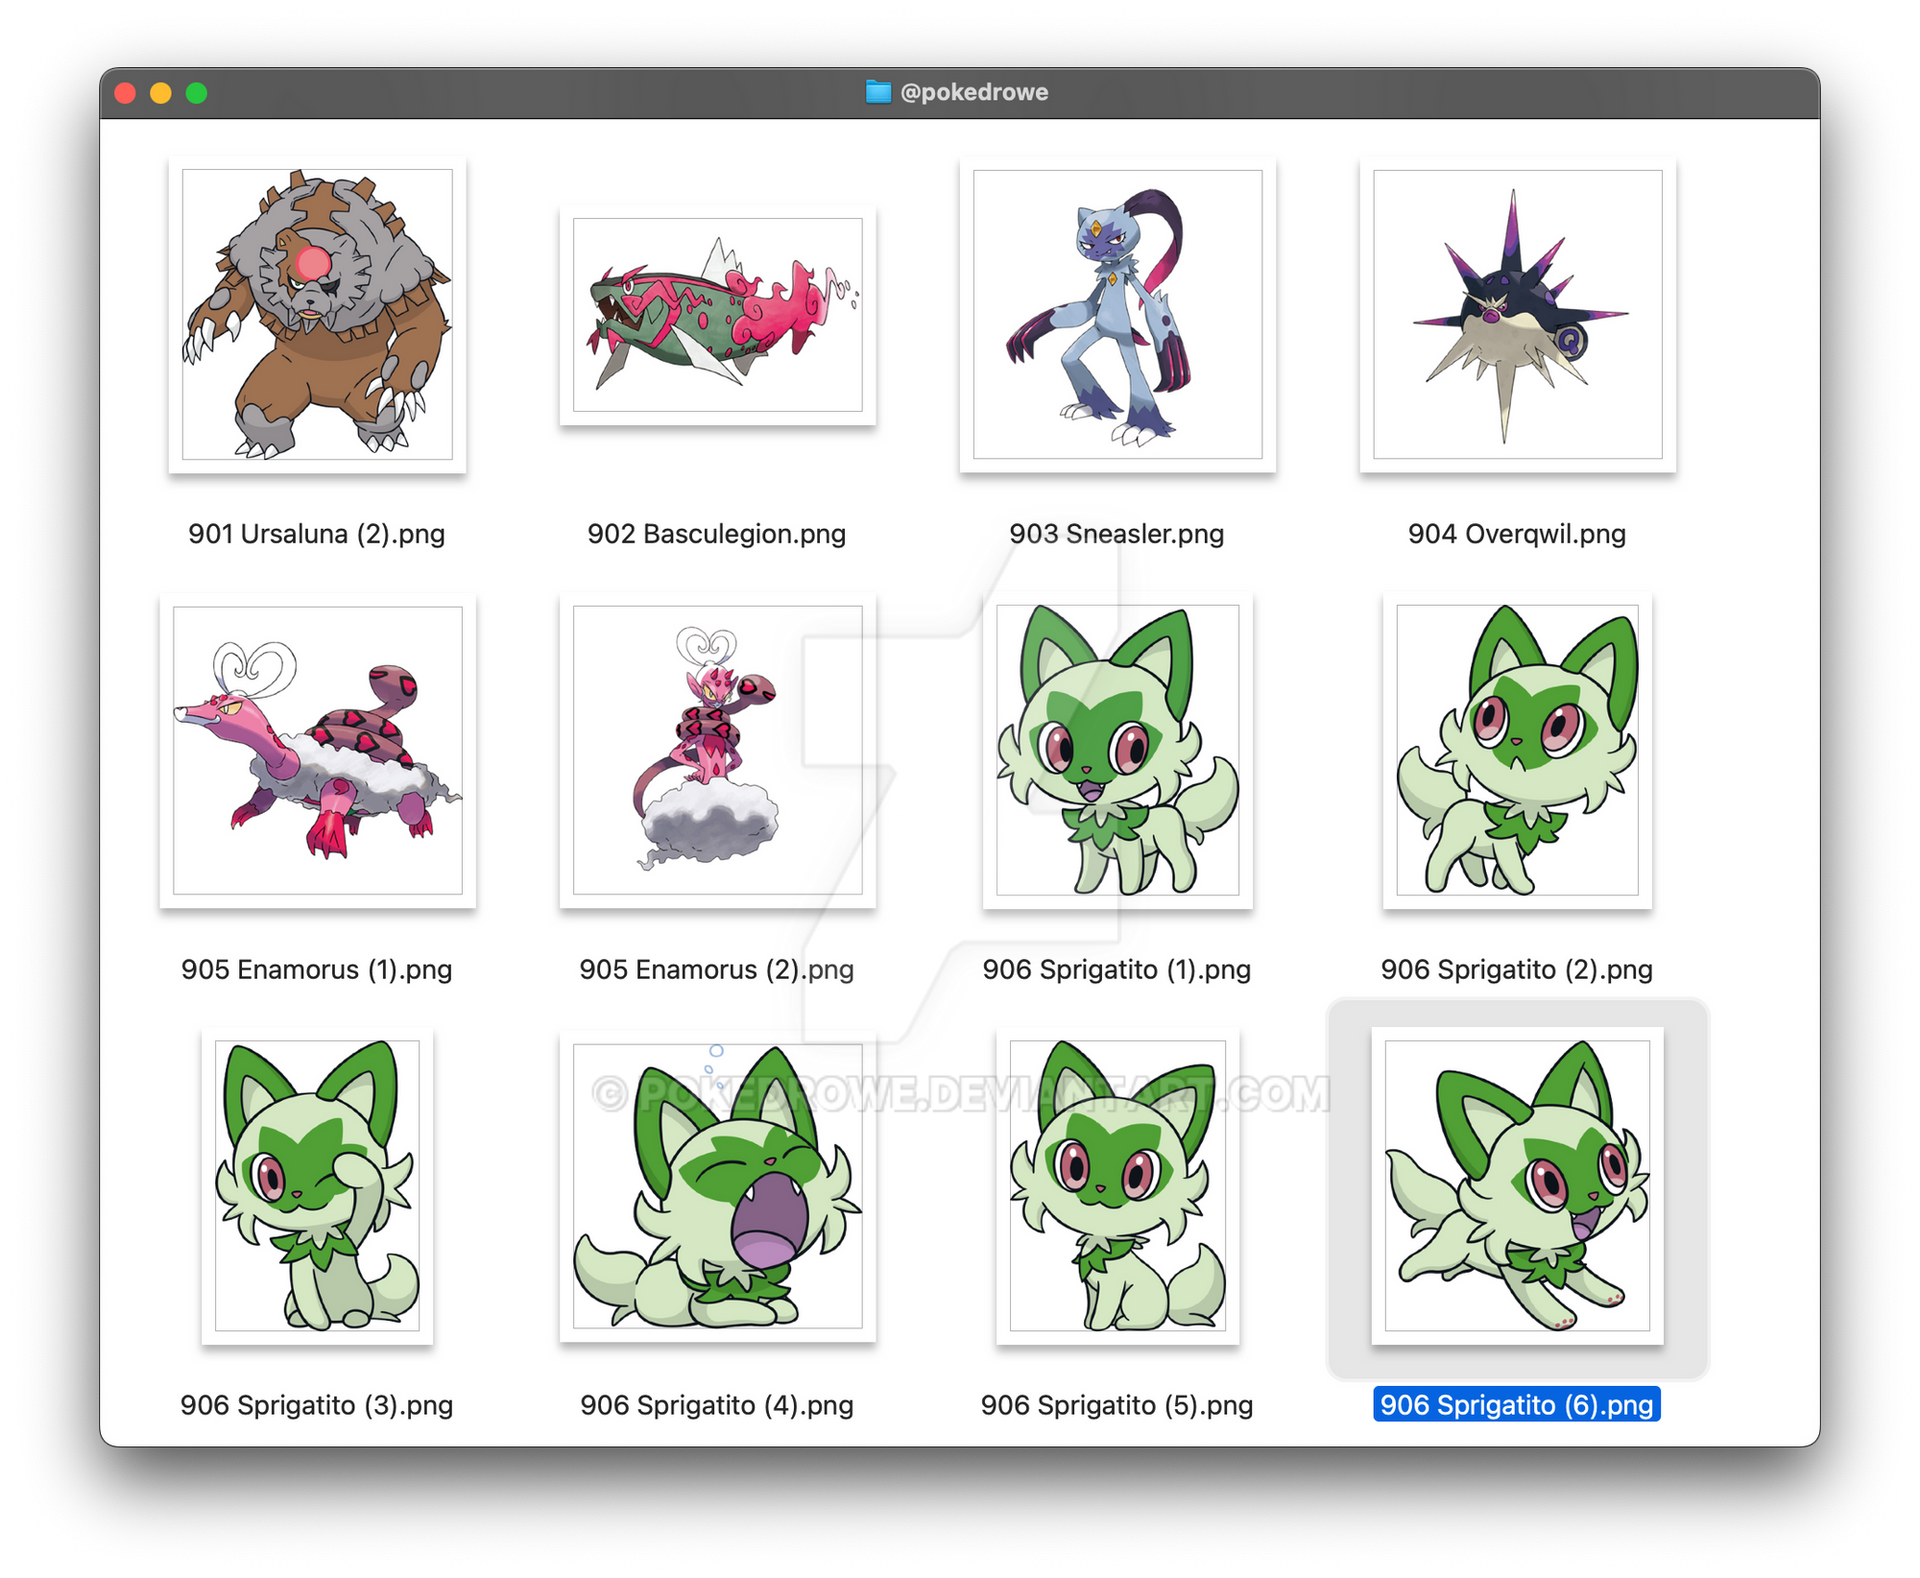1920x1578 pixels.
Task: Select the 906 Sprigatito (1) image thumbnail
Action: tap(1117, 750)
